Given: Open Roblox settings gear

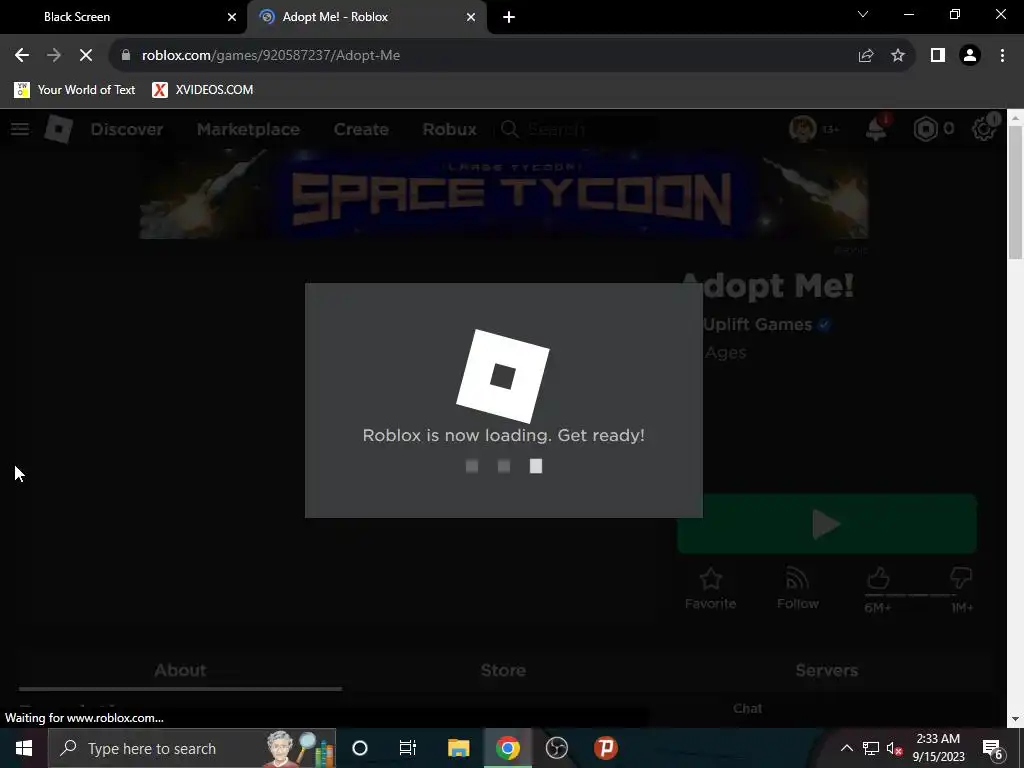Looking at the screenshot, I should point(984,129).
